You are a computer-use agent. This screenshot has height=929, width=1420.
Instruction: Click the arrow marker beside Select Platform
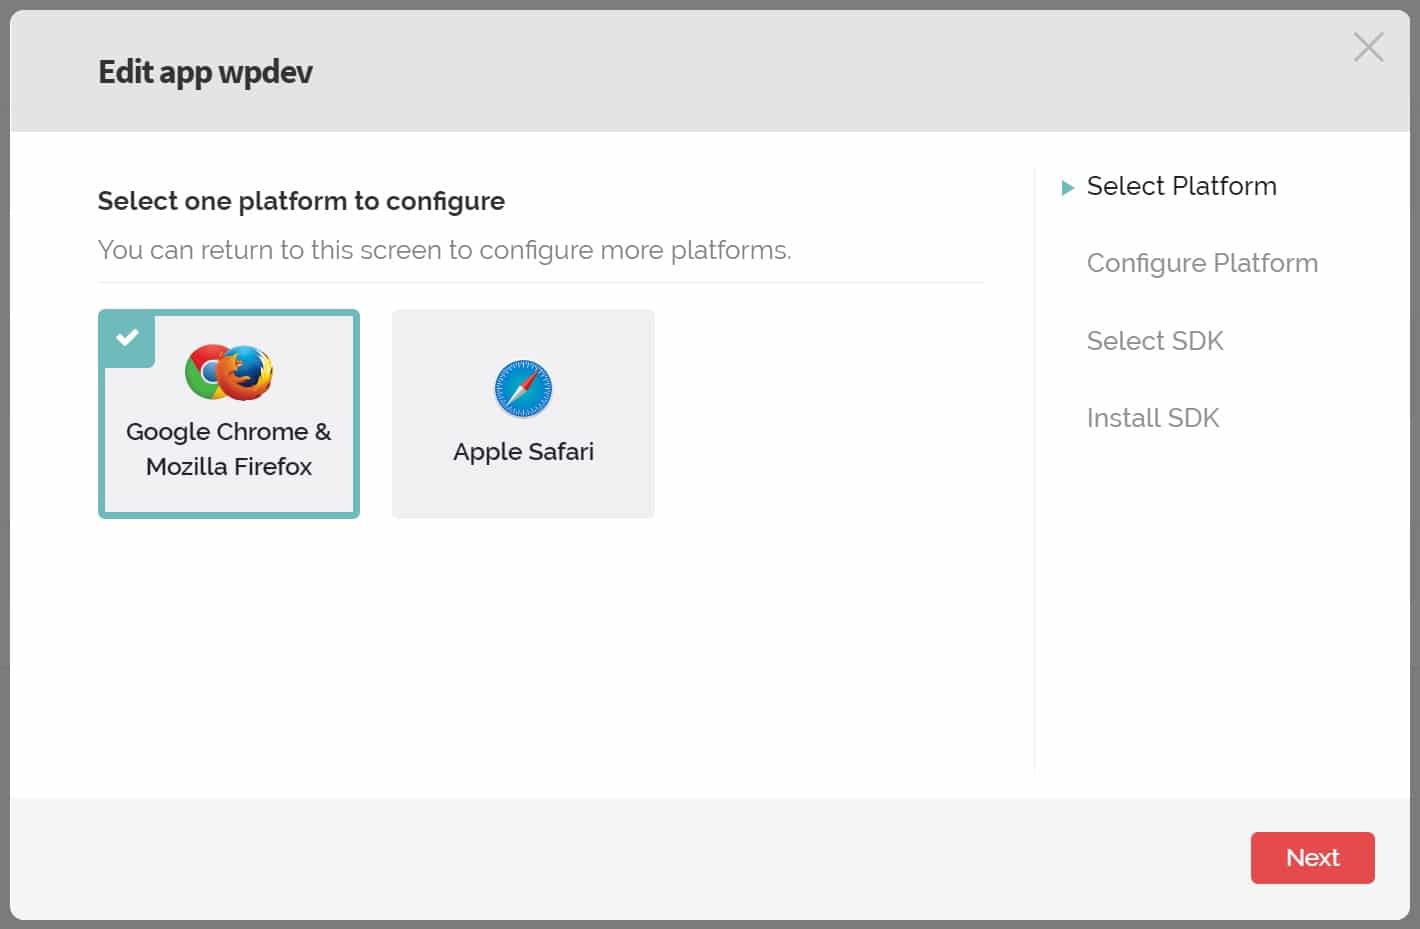[1068, 187]
